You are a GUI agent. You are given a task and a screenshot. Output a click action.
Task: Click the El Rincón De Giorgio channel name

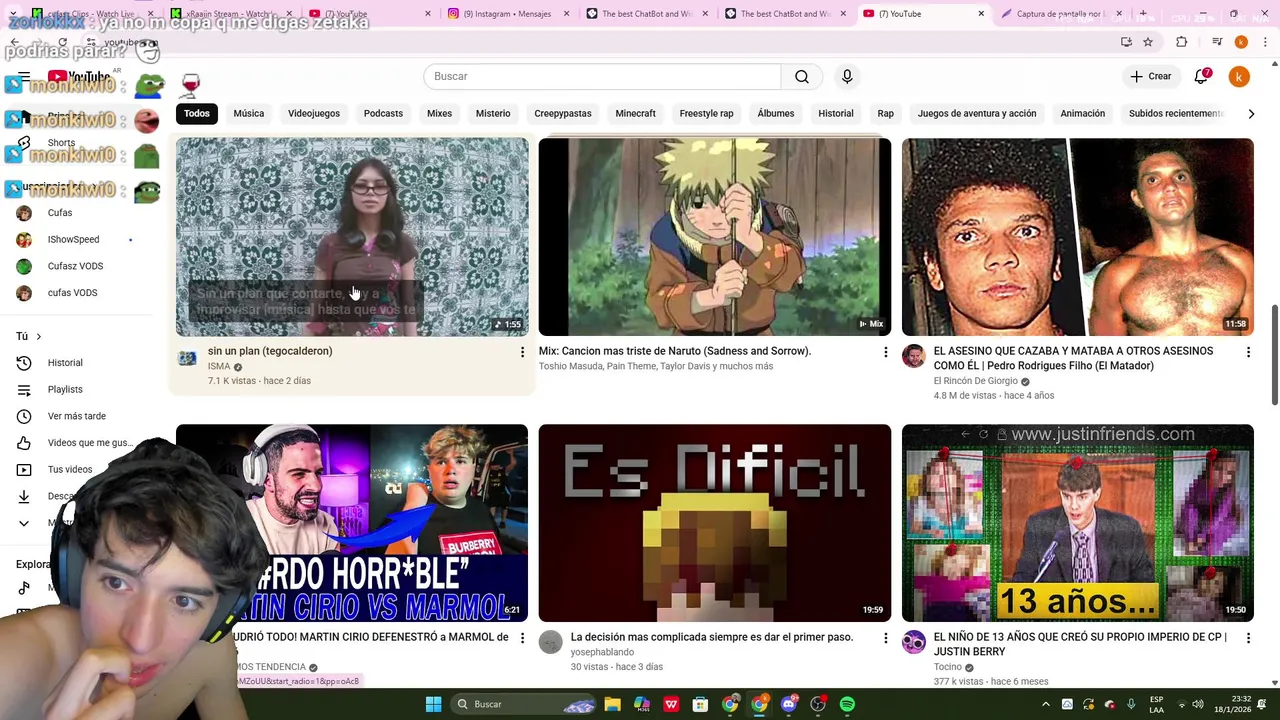976,381
